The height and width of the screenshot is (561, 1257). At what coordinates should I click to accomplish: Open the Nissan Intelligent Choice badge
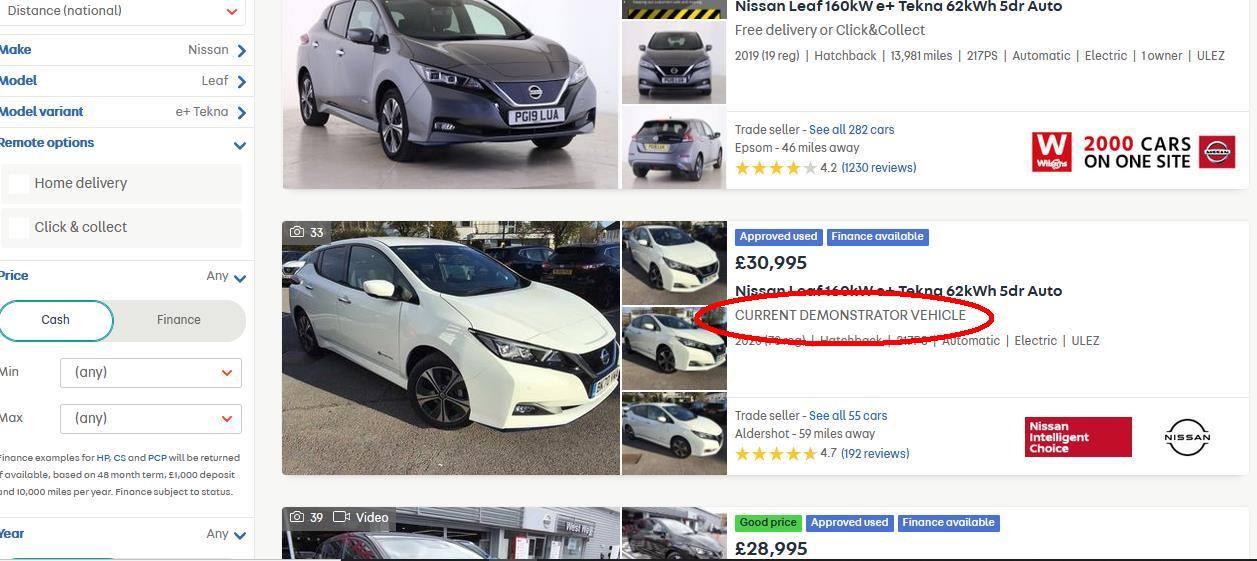[1078, 437]
